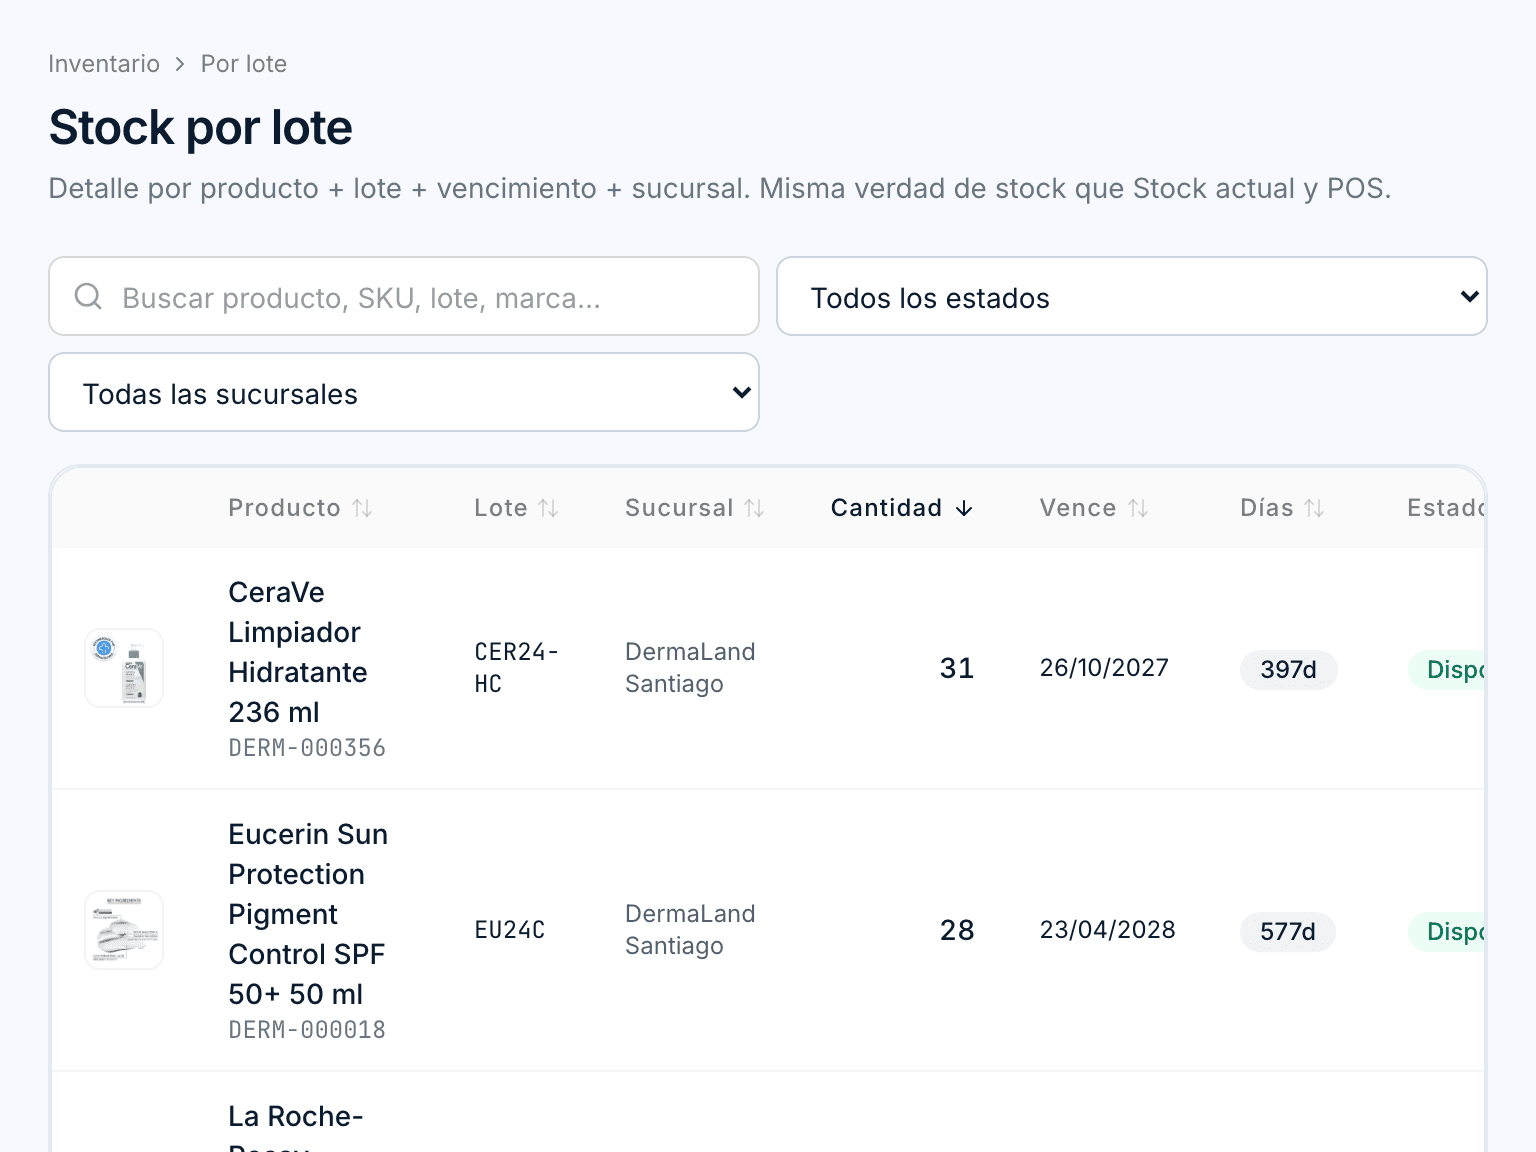Screen dimensions: 1536x1152
Task: Open the Todas las sucursales dropdown
Action: [404, 392]
